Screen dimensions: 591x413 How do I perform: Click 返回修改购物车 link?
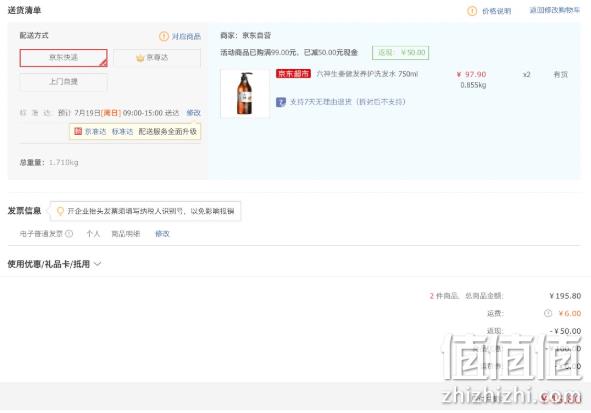tap(554, 10)
